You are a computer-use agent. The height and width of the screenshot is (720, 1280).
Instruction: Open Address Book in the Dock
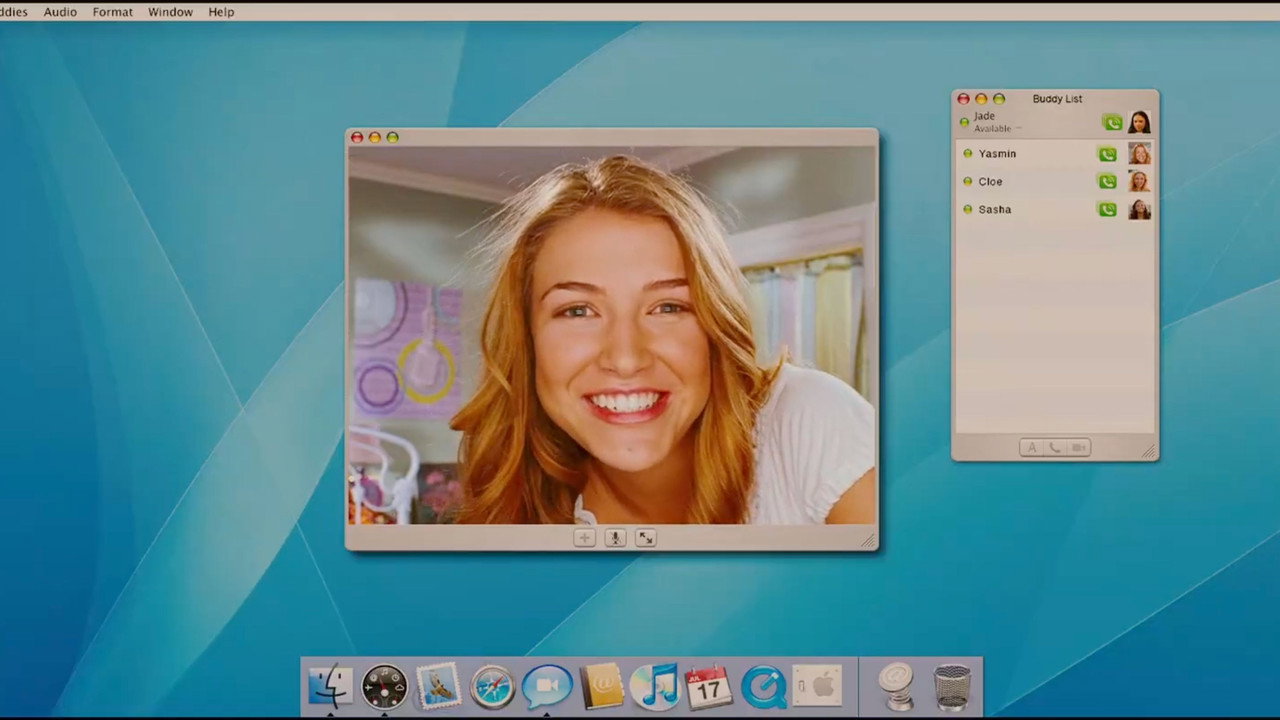point(602,686)
